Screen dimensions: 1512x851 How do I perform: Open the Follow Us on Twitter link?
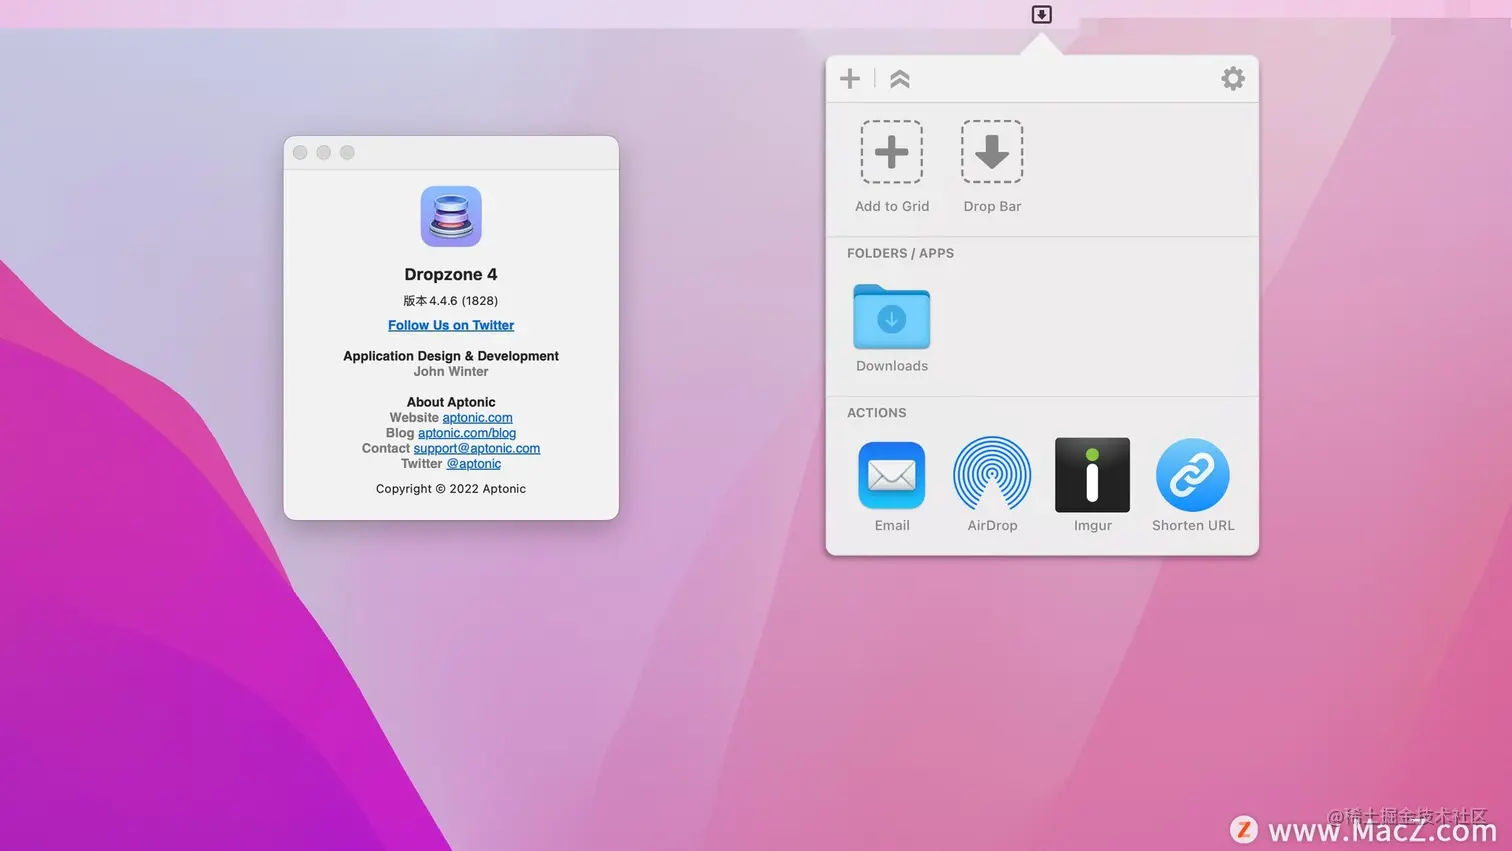(451, 325)
